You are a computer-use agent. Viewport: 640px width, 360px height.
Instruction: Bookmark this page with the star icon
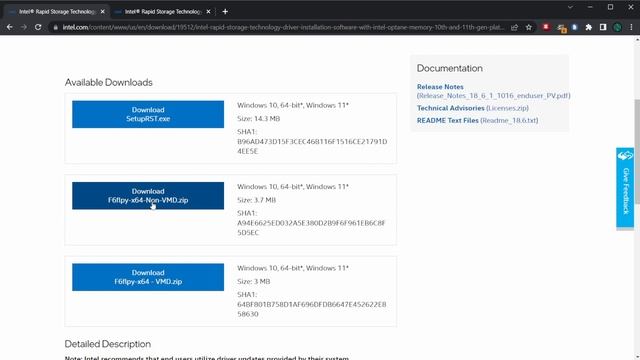(x=529, y=27)
